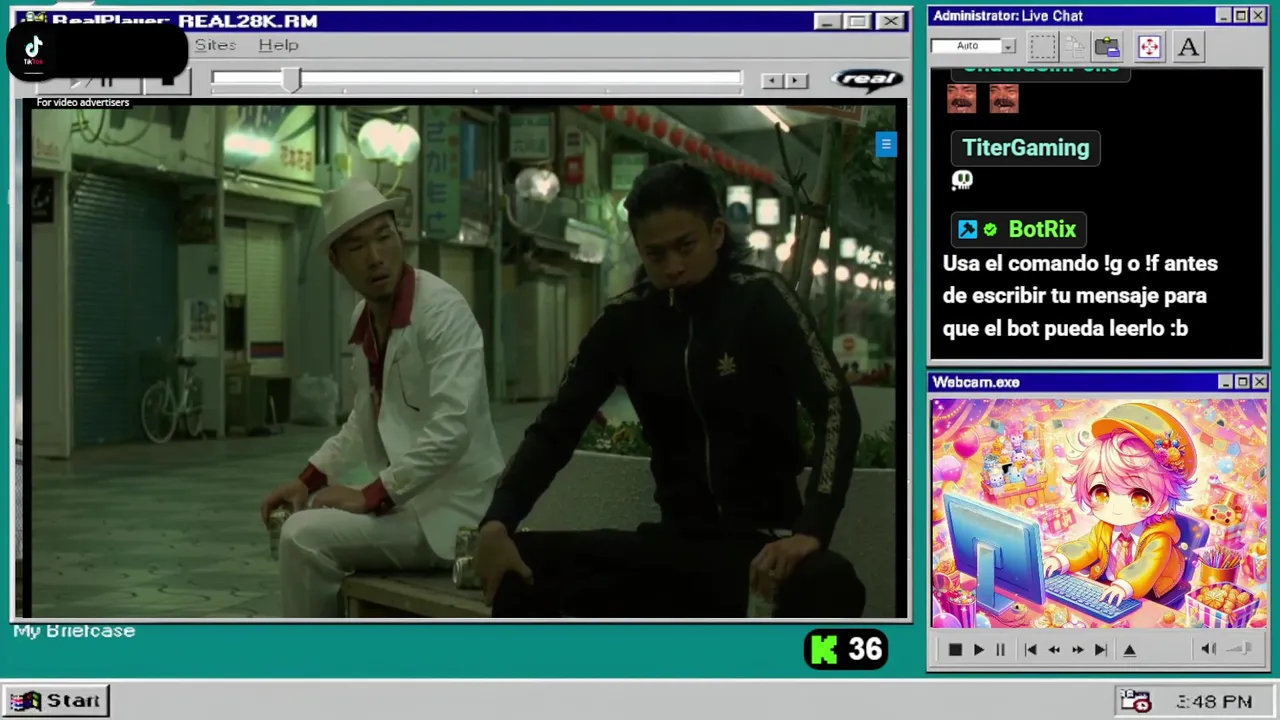Click the 3:48 PM system clock
1280x720 pixels.
(x=1214, y=702)
